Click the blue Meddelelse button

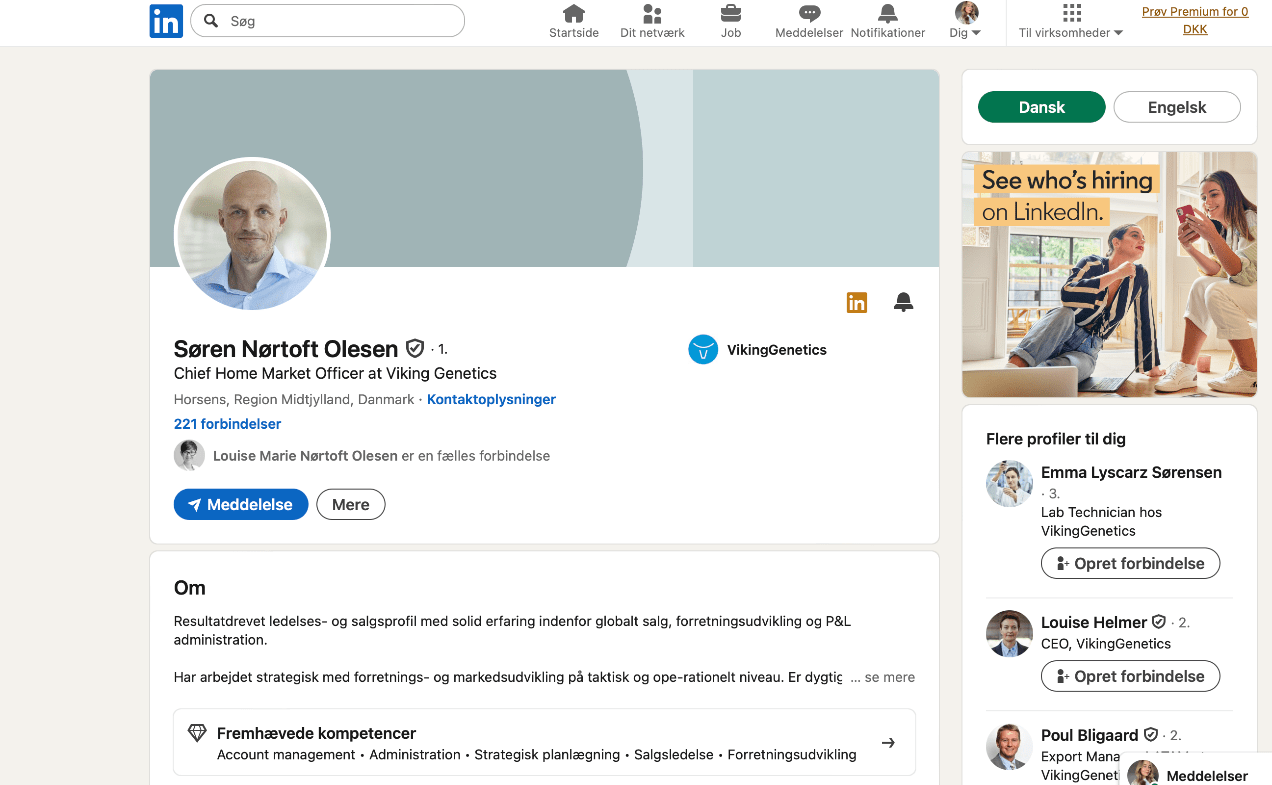tap(240, 505)
